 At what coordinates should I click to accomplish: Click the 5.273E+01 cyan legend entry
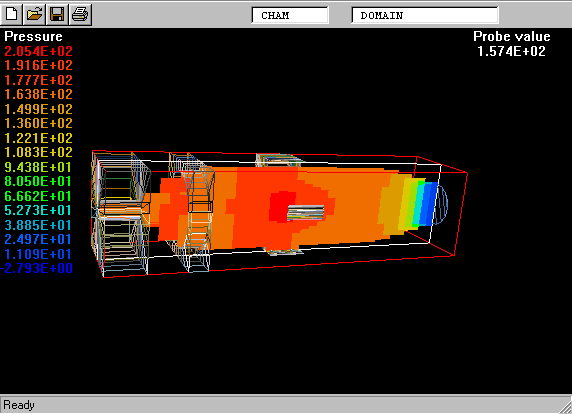coord(38,210)
